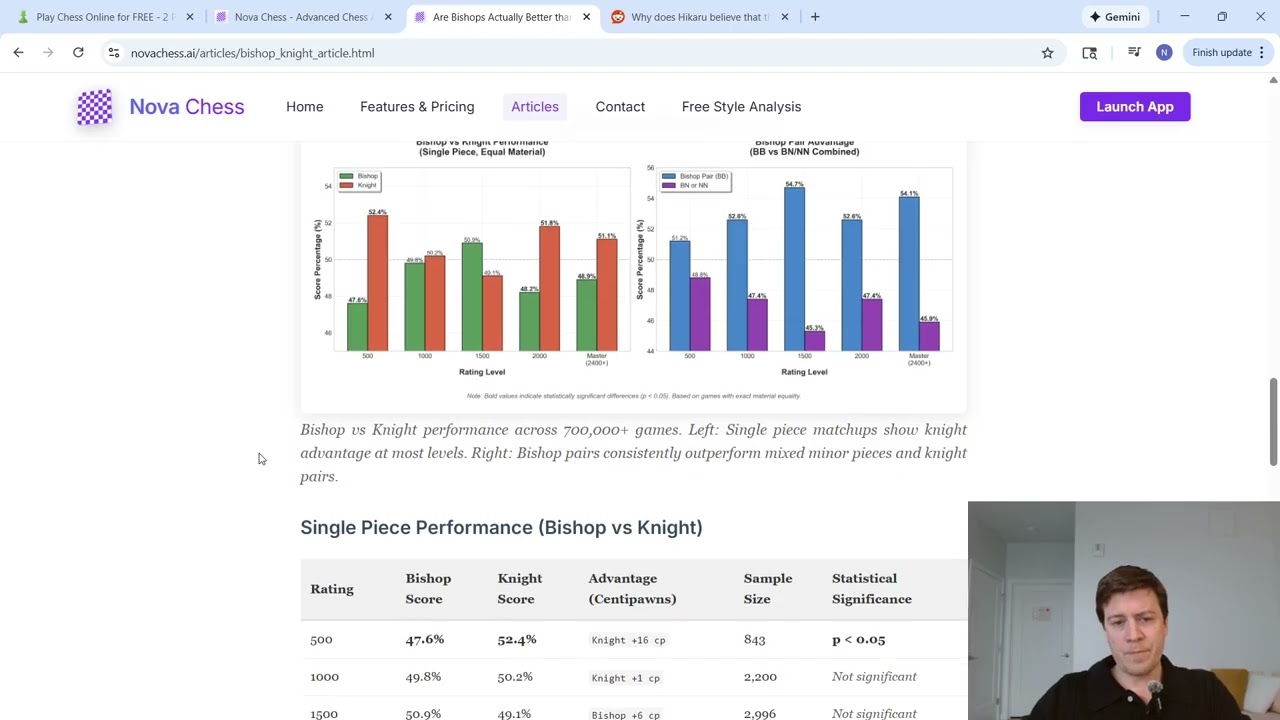Close the Nova Chess - Advanced Chess tab

[388, 16]
